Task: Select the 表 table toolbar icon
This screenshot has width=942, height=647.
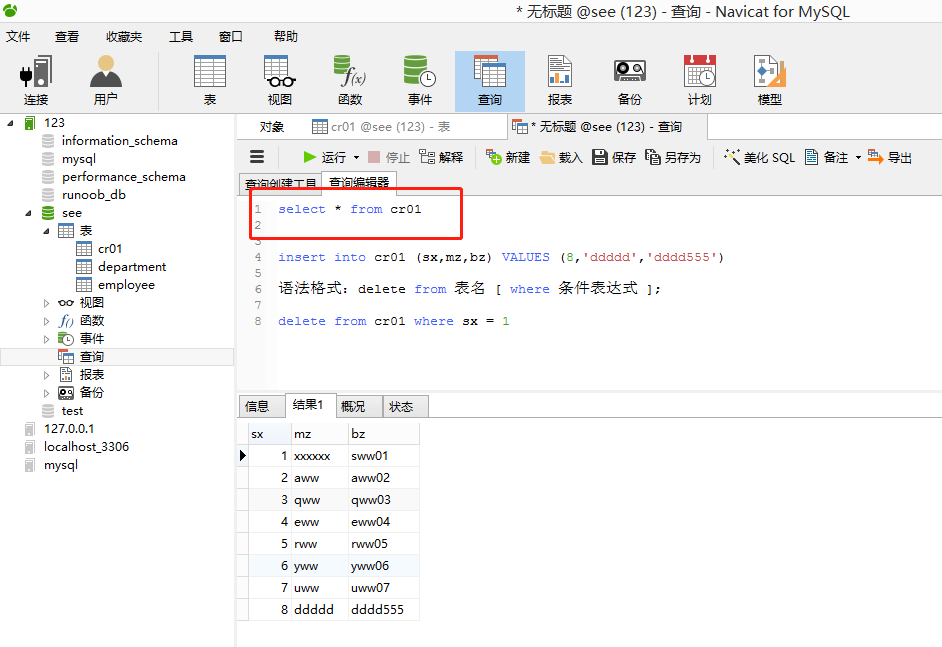Action: [x=210, y=81]
